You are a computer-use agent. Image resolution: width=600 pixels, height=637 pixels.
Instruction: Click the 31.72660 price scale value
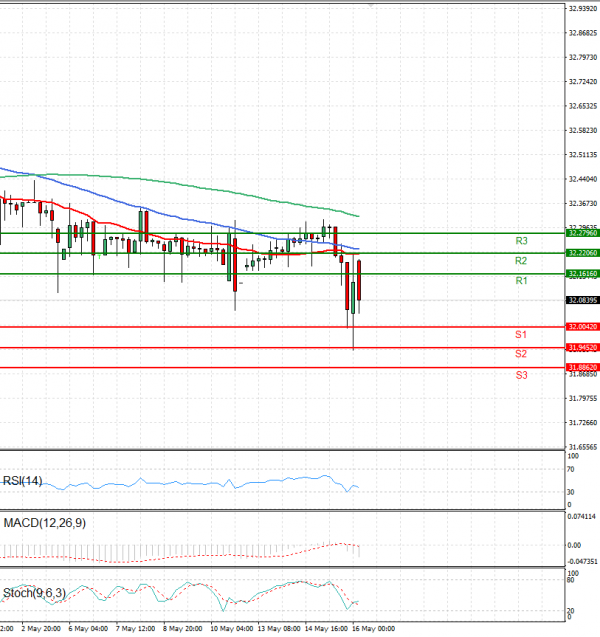pyautogui.click(x=583, y=423)
